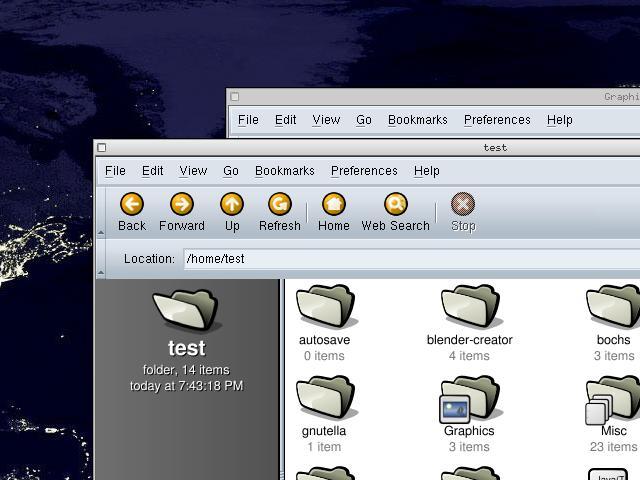This screenshot has height=480, width=640.
Task: Click the sidebar 'test' folder title text
Action: tap(187, 348)
